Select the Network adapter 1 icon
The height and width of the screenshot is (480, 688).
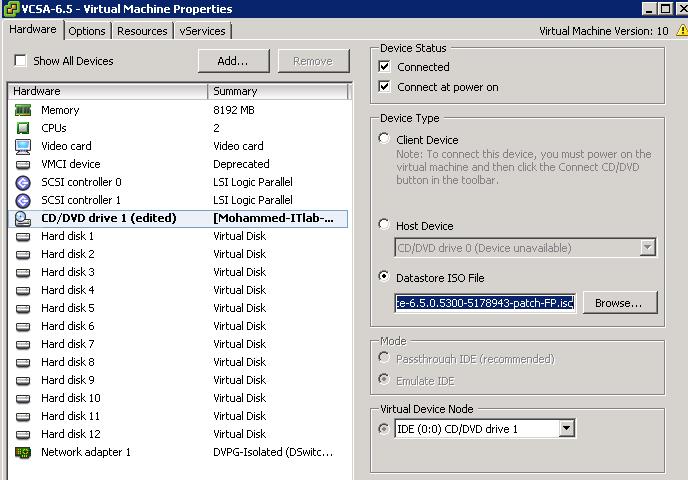pos(23,452)
